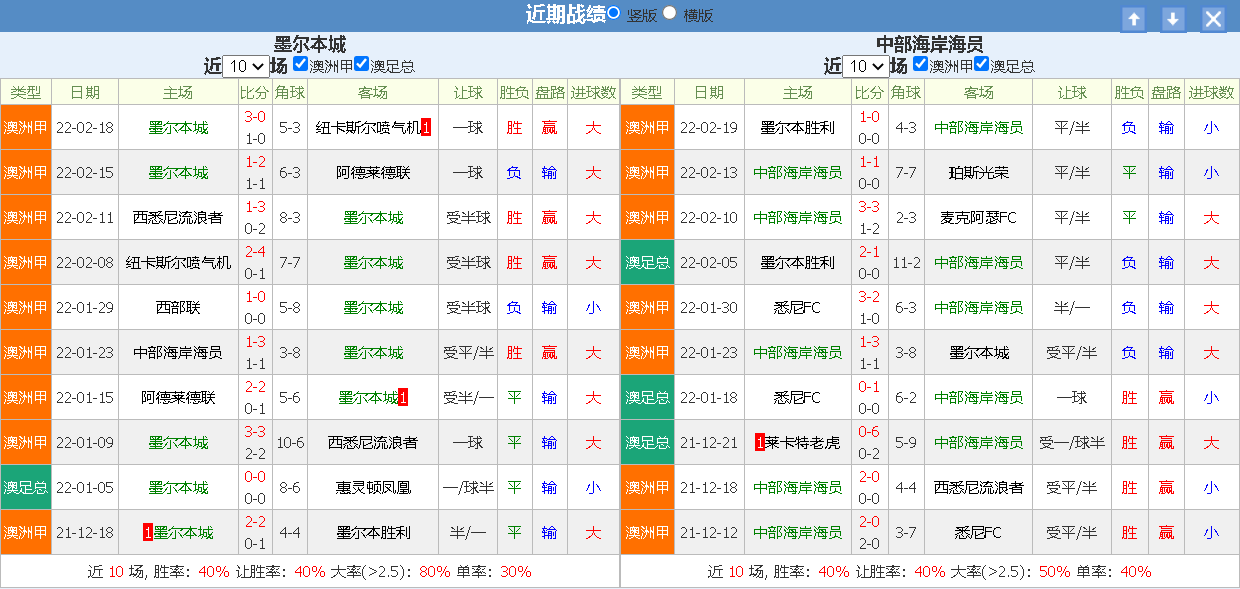Click 墨尔本胜利 home team on 22-02-19 row
1240x589 pixels.
797,128
